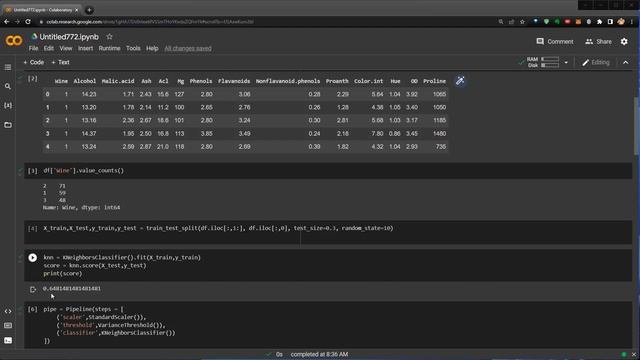This screenshot has width=640, height=360.
Task: Click the completed at 8:36 AM status
Action: tap(319, 354)
